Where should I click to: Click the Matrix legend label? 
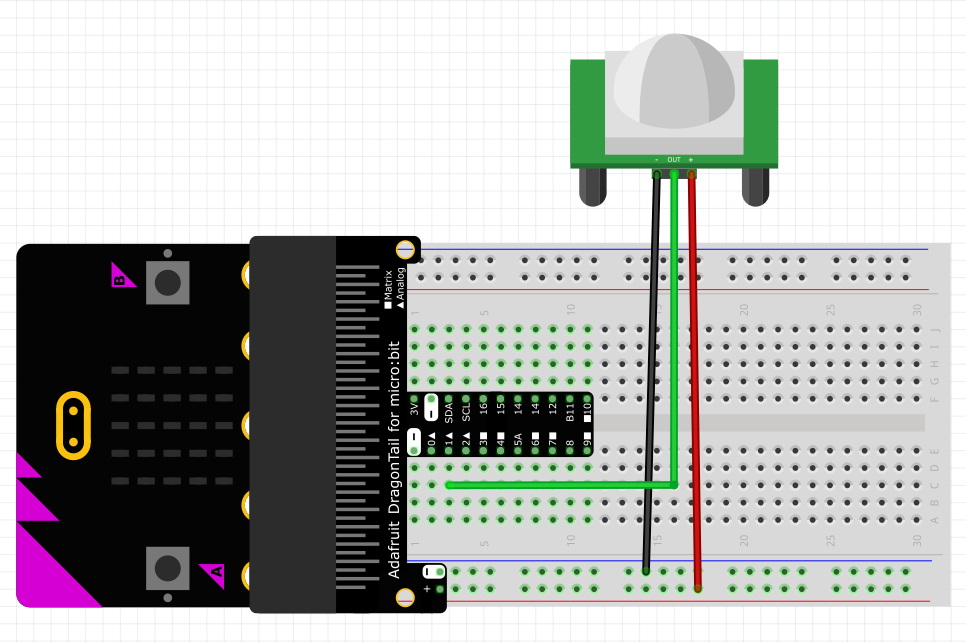388,290
